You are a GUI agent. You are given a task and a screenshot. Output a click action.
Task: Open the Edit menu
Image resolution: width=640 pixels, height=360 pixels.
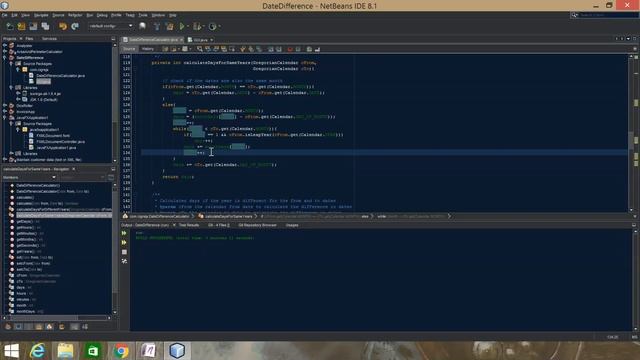pyautogui.click(x=14, y=15)
